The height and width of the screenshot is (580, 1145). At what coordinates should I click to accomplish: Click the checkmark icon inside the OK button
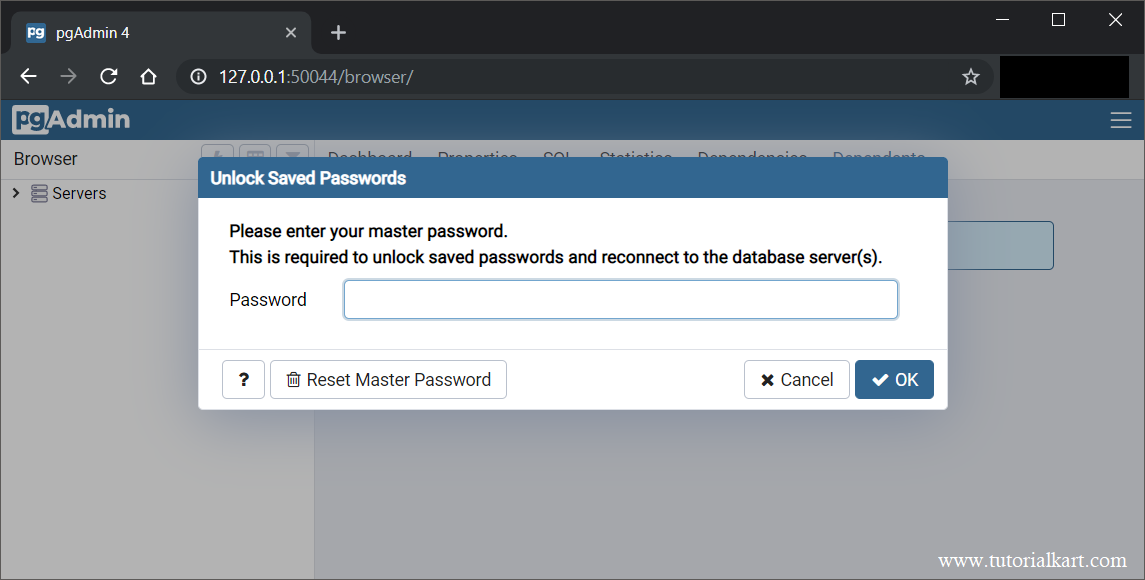(878, 379)
